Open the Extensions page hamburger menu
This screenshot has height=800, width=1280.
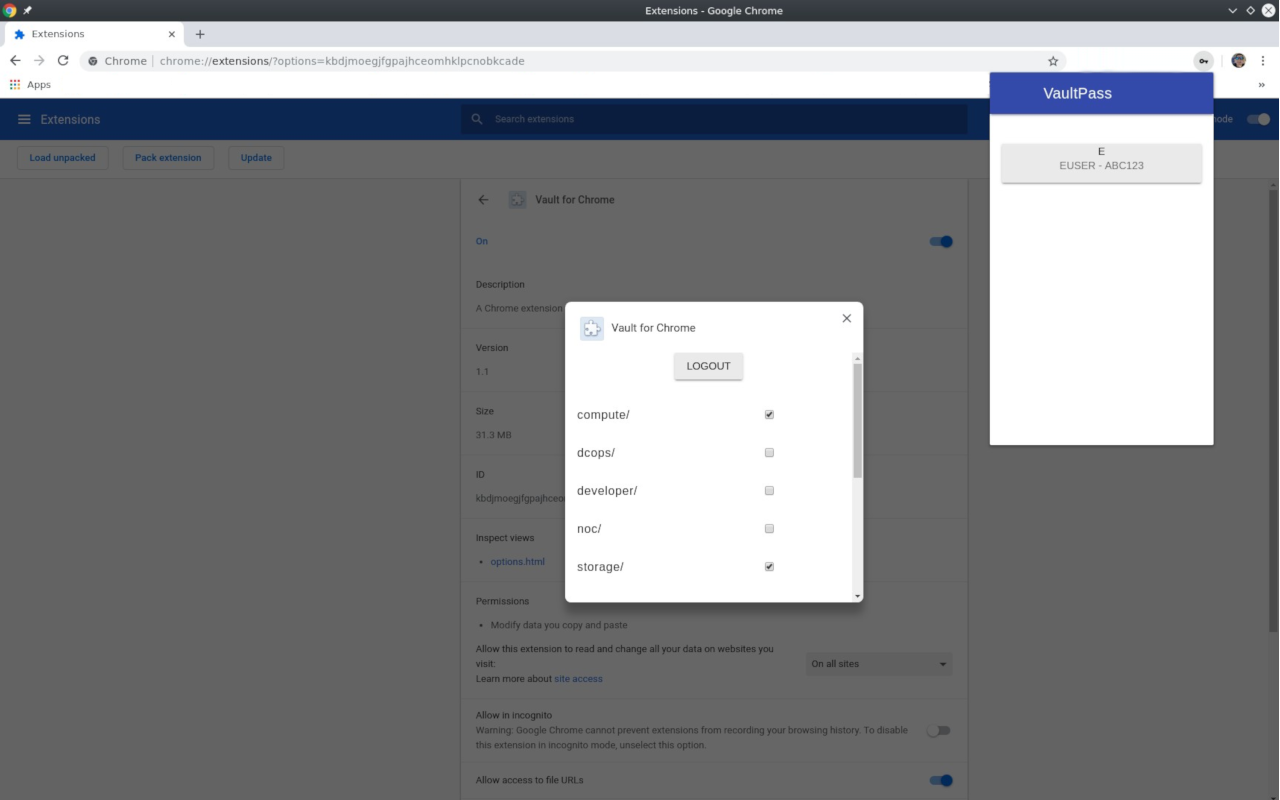click(x=24, y=119)
